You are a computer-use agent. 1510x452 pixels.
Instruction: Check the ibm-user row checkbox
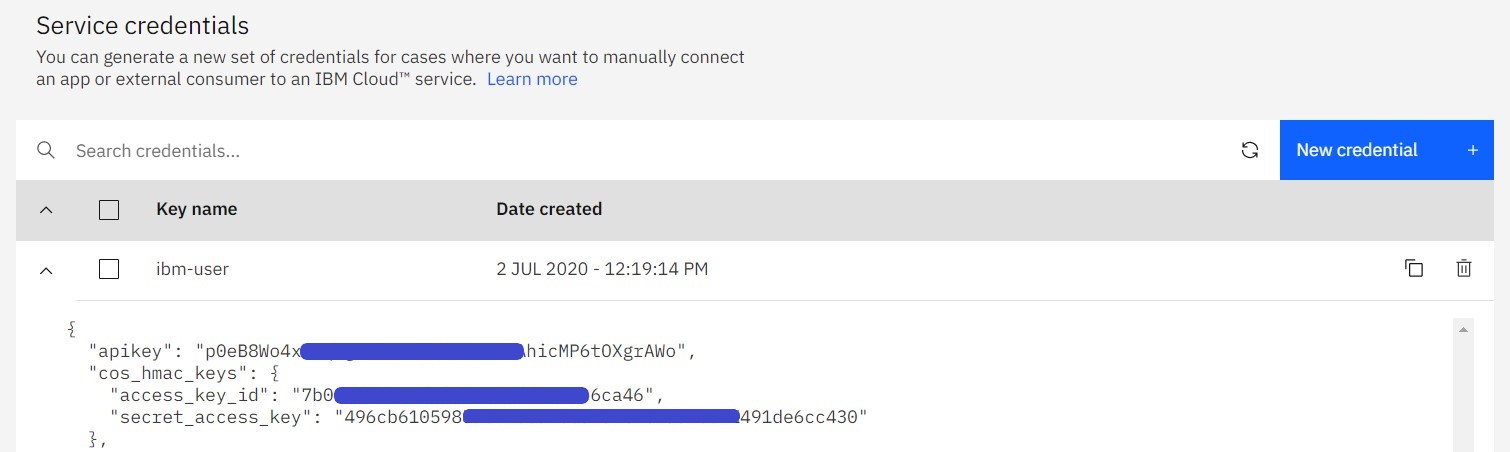point(109,269)
